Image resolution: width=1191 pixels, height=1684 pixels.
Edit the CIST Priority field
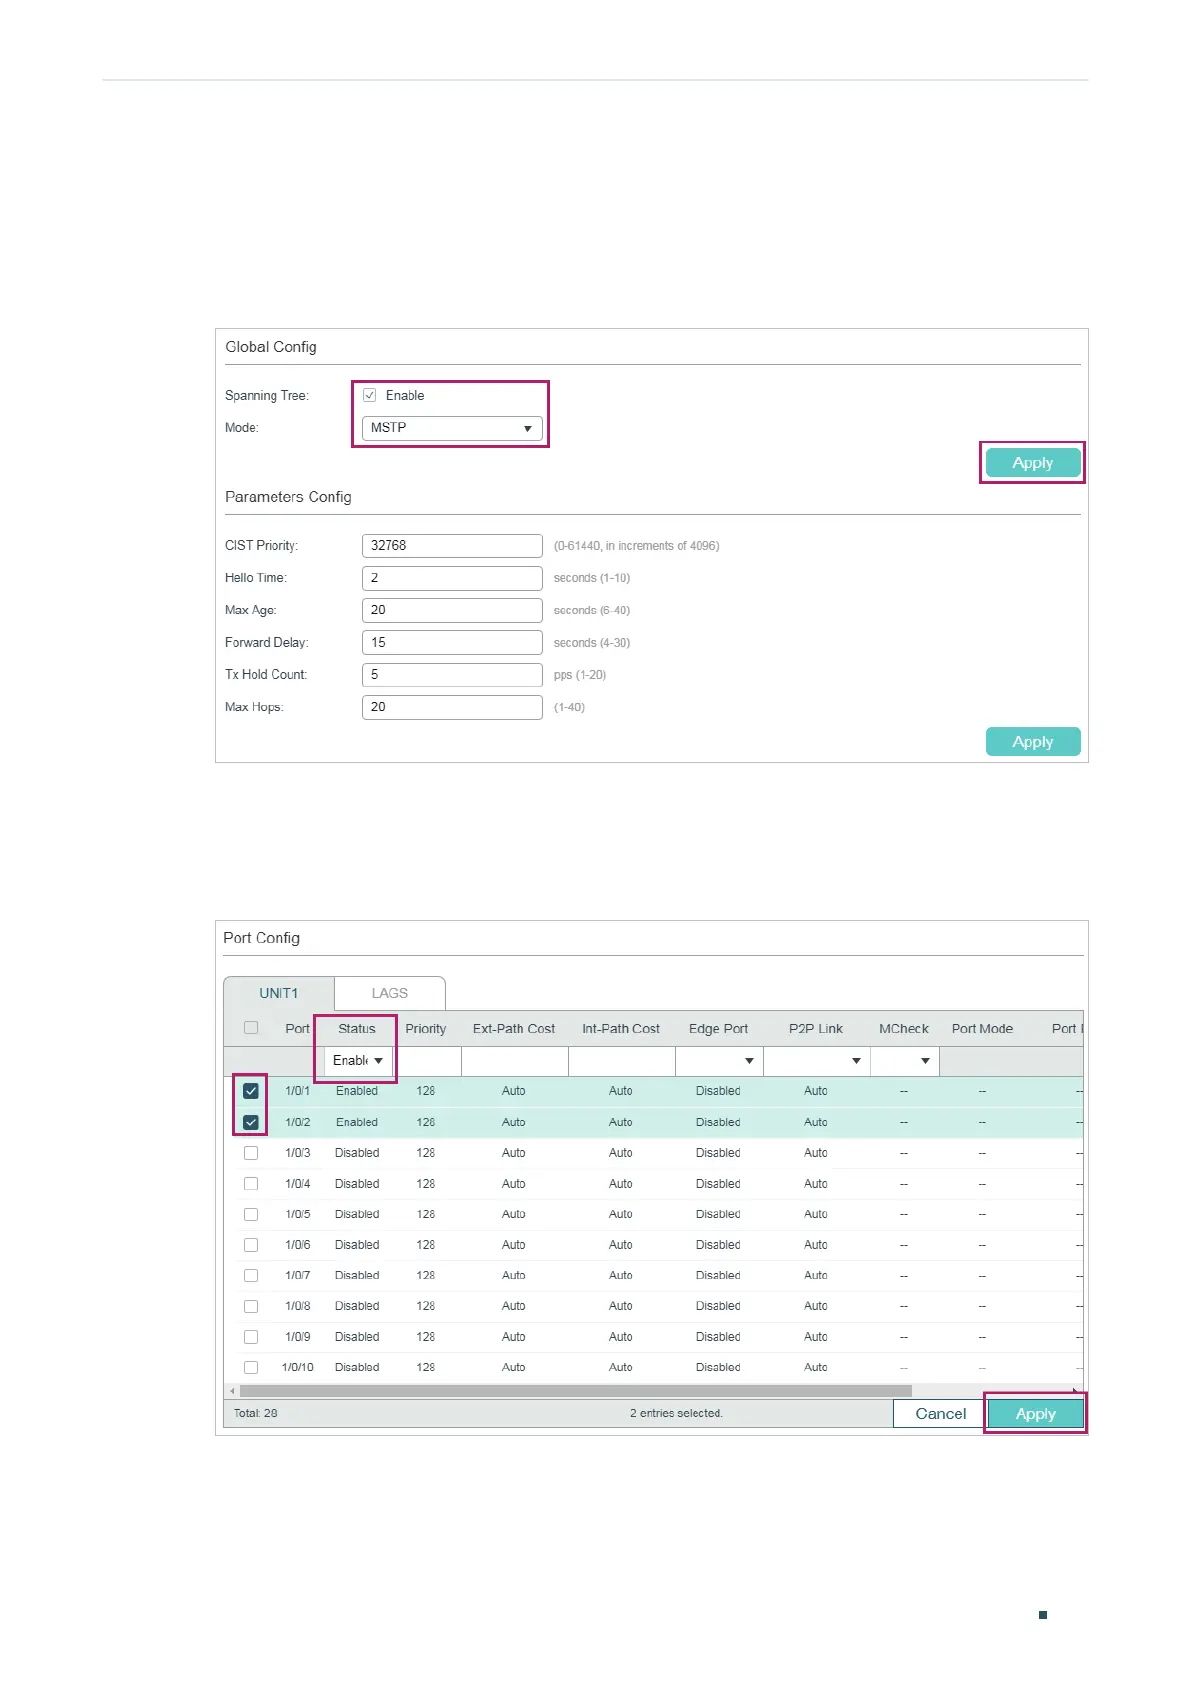[x=452, y=545]
